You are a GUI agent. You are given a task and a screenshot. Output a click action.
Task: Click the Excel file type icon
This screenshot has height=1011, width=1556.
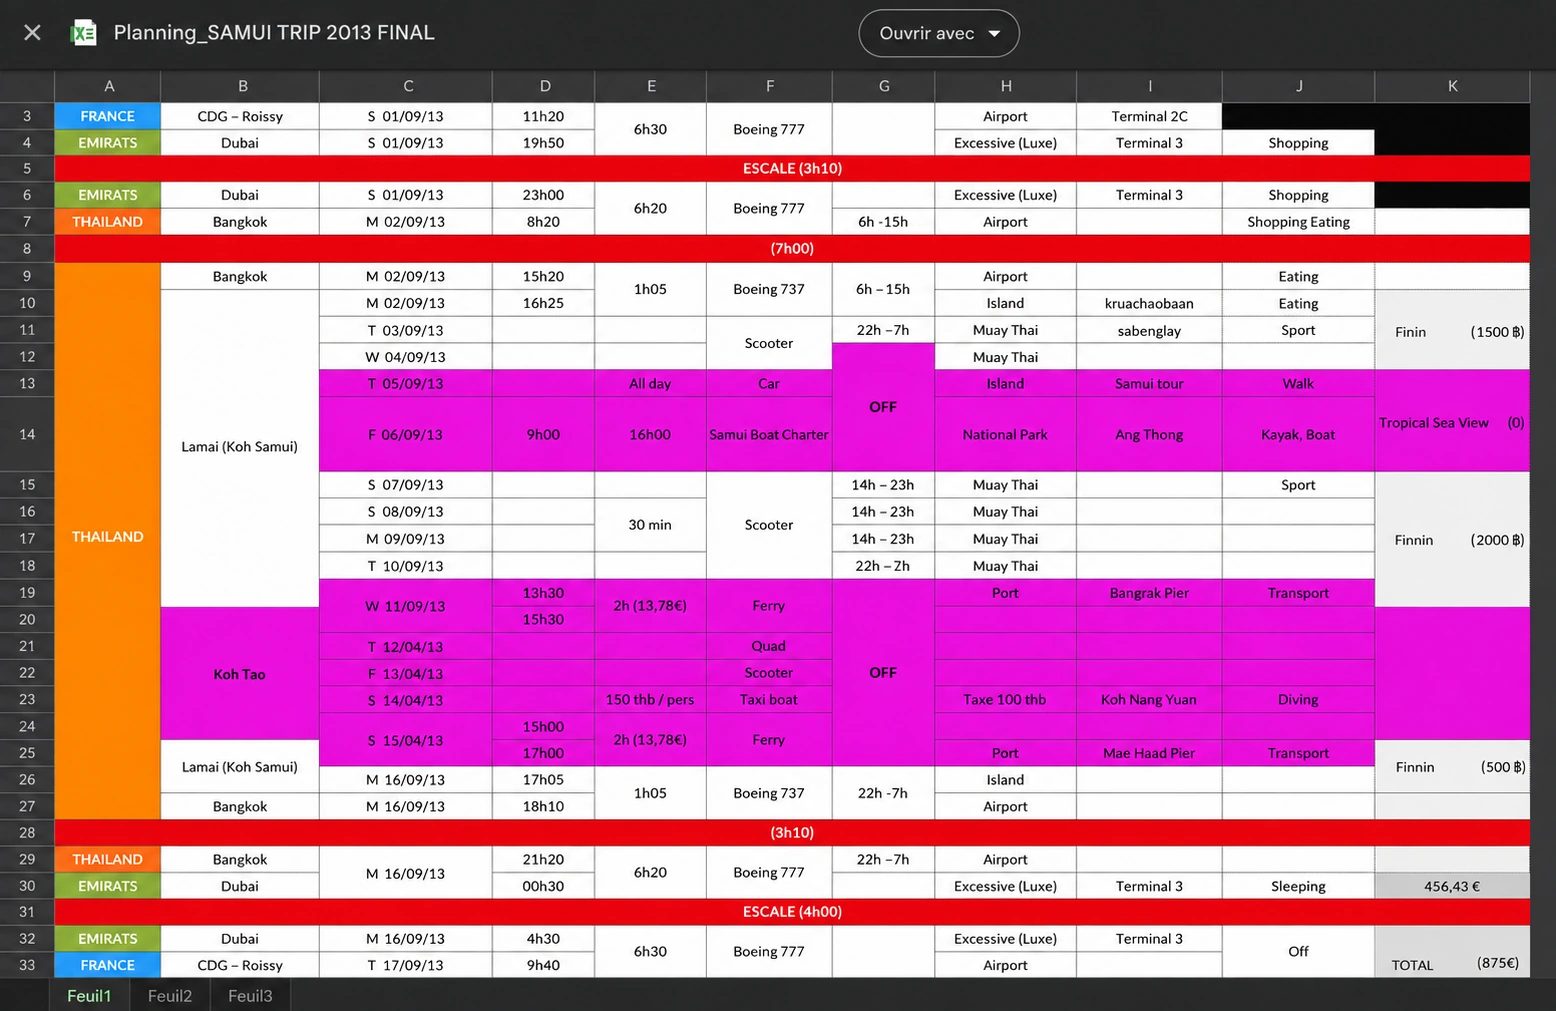[84, 33]
